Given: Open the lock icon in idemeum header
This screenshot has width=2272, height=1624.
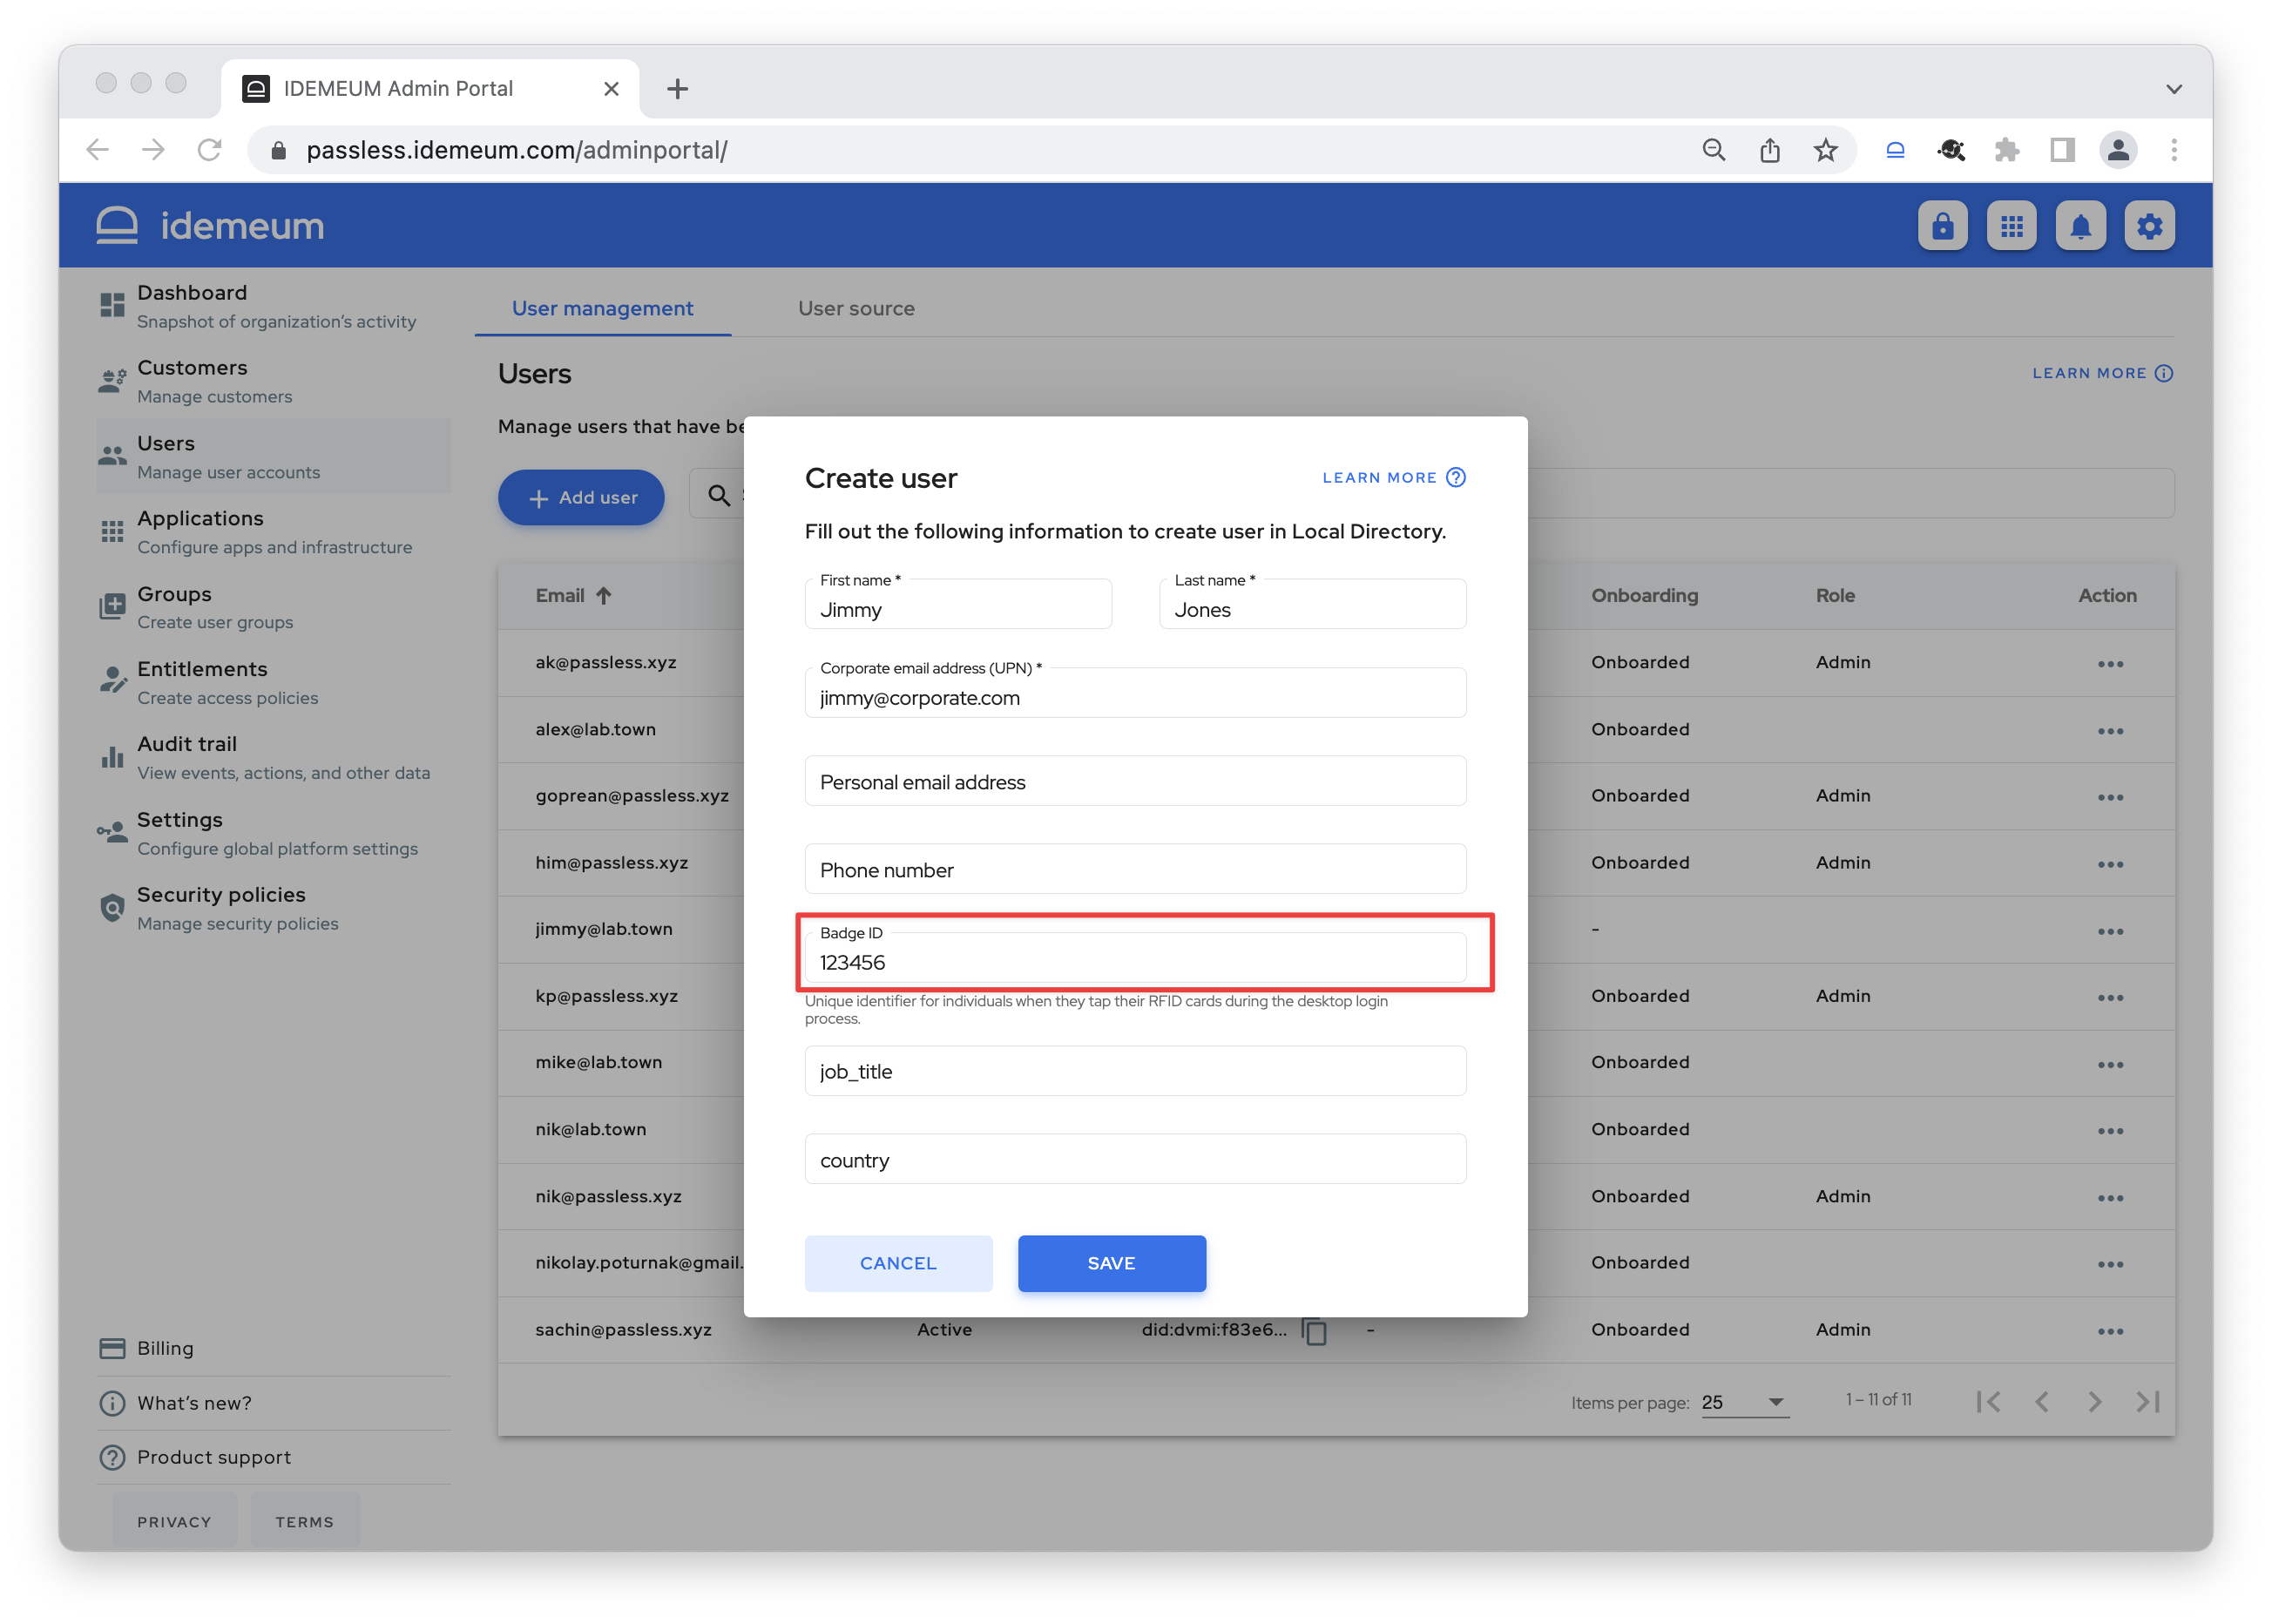Looking at the screenshot, I should pos(1942,226).
